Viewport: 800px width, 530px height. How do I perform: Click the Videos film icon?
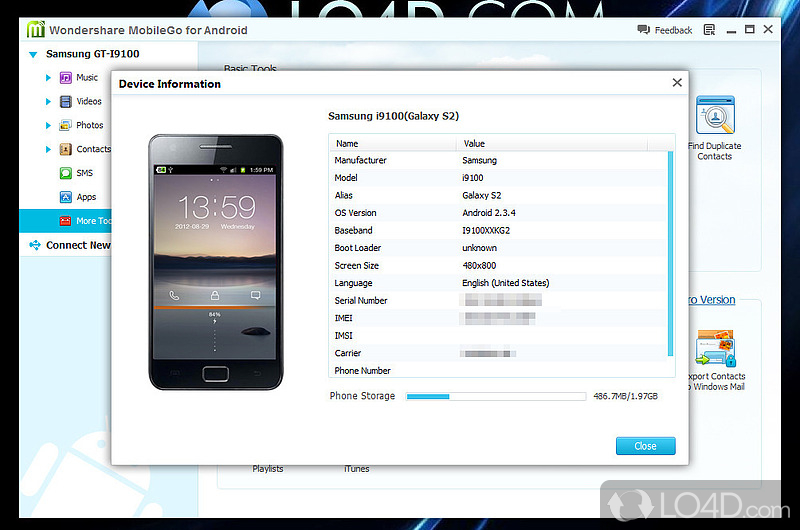pos(66,102)
